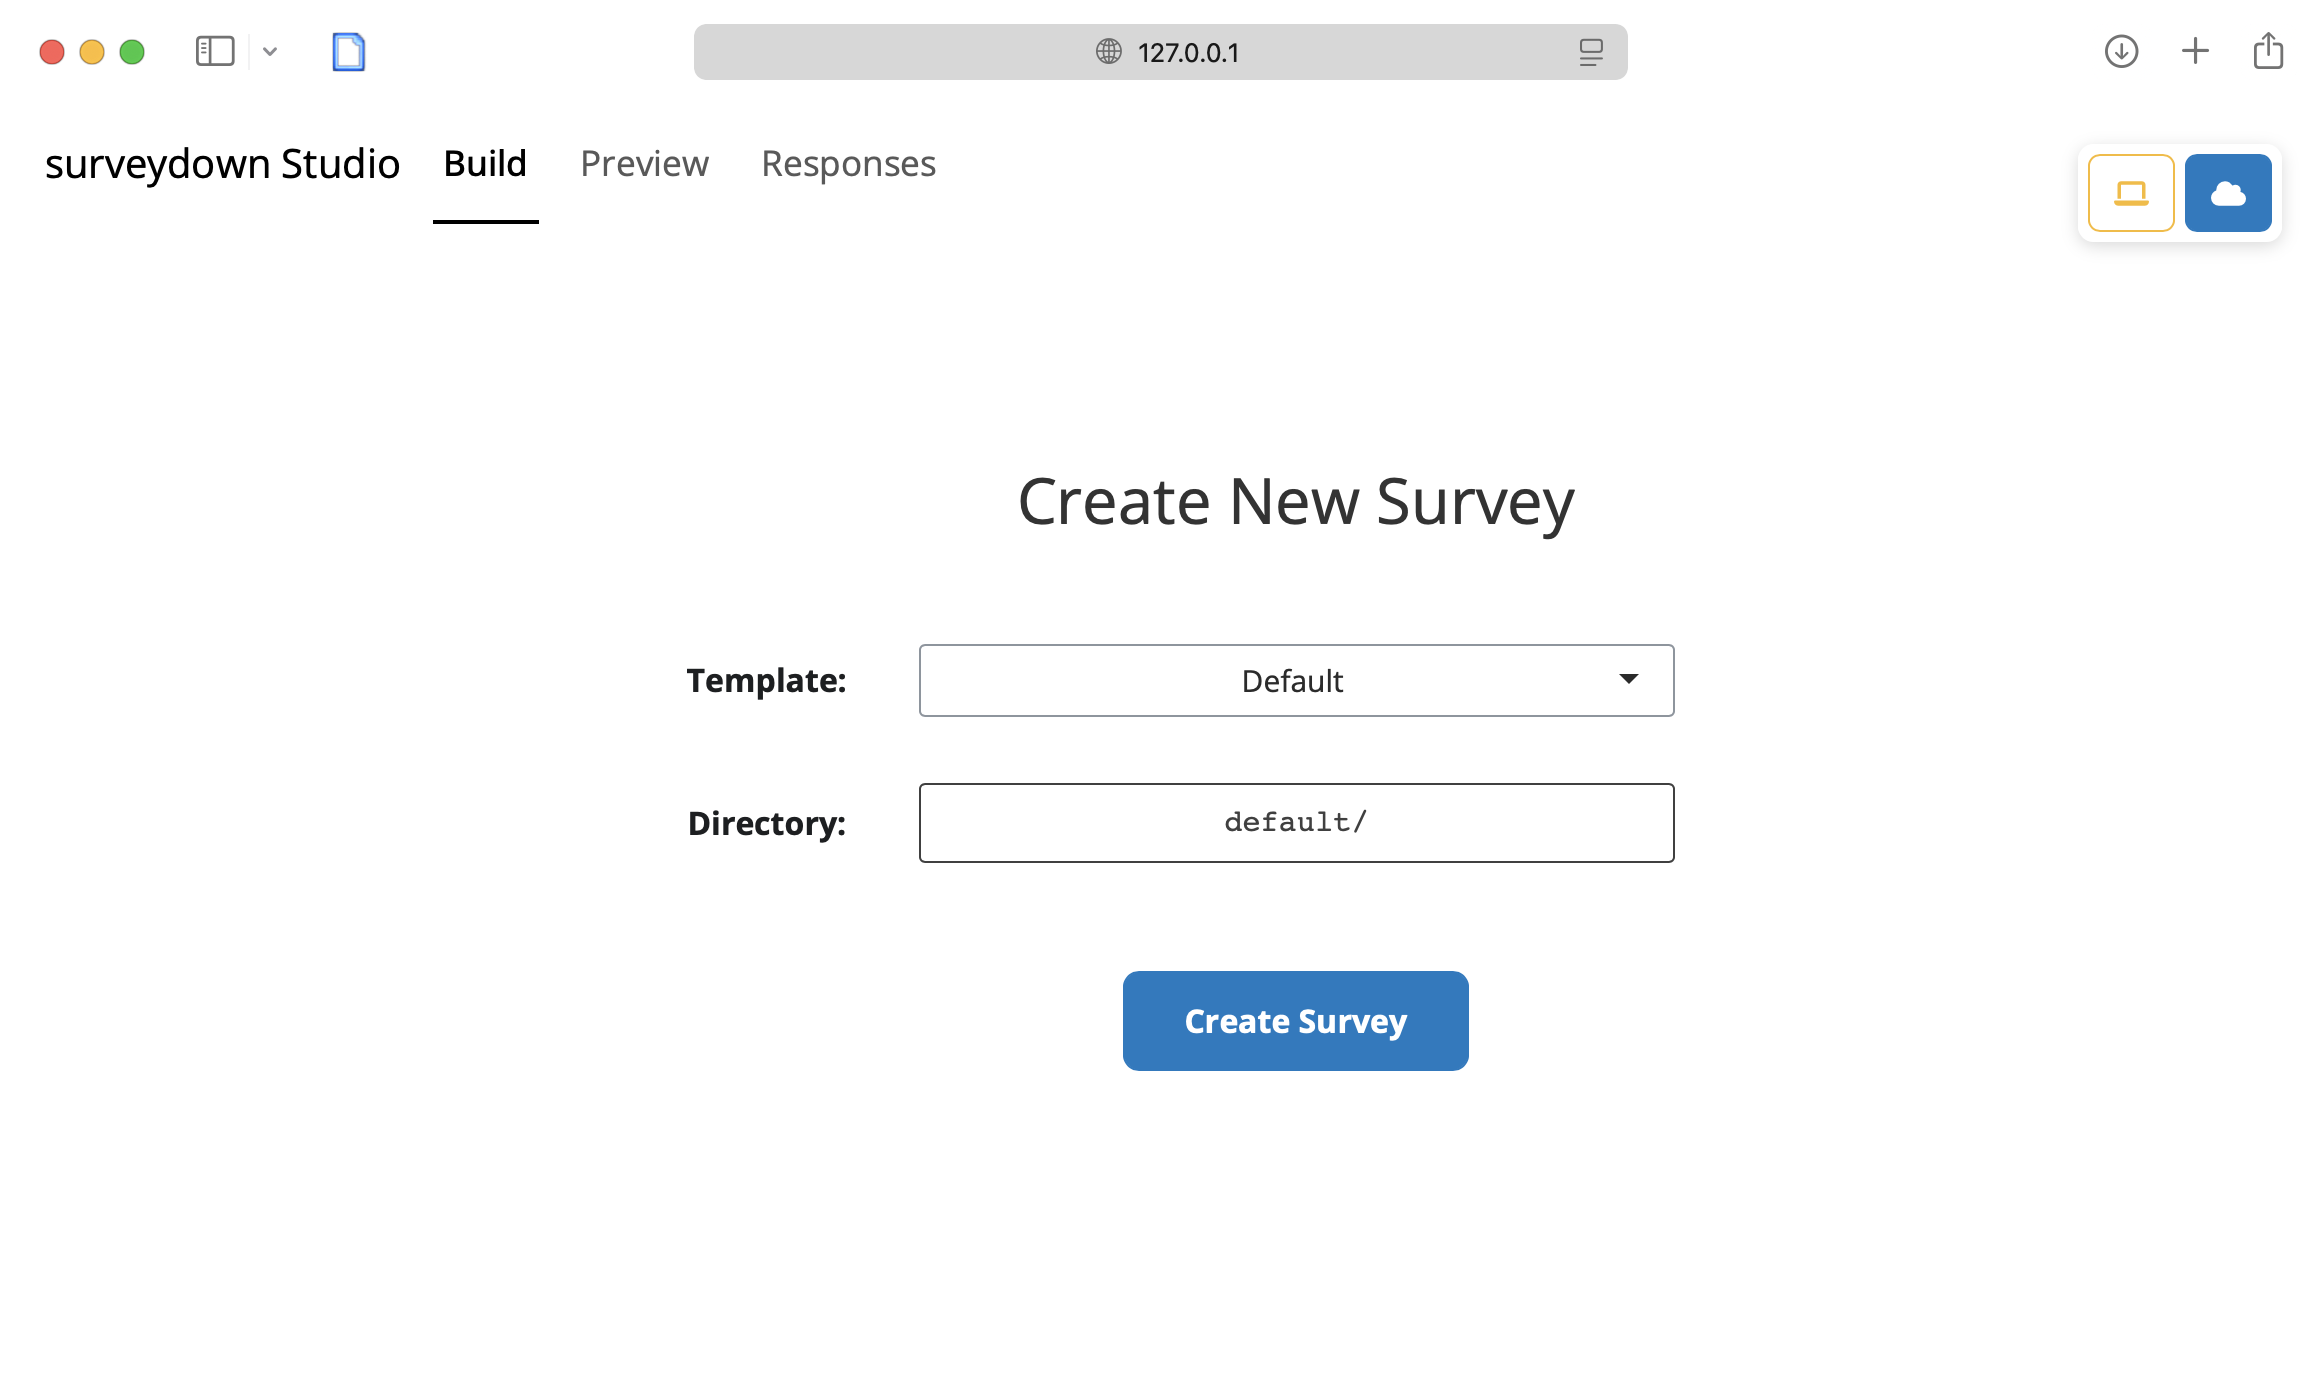The image size is (2322, 1388).
Task: Click the globe icon in address bar
Action: click(1108, 52)
